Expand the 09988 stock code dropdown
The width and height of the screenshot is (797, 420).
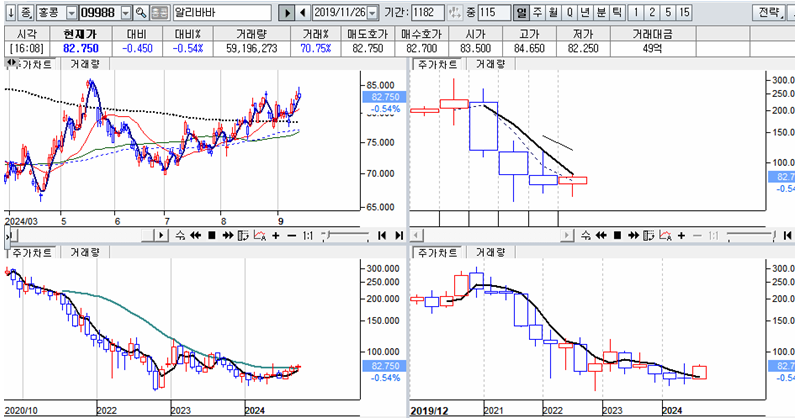click(125, 13)
